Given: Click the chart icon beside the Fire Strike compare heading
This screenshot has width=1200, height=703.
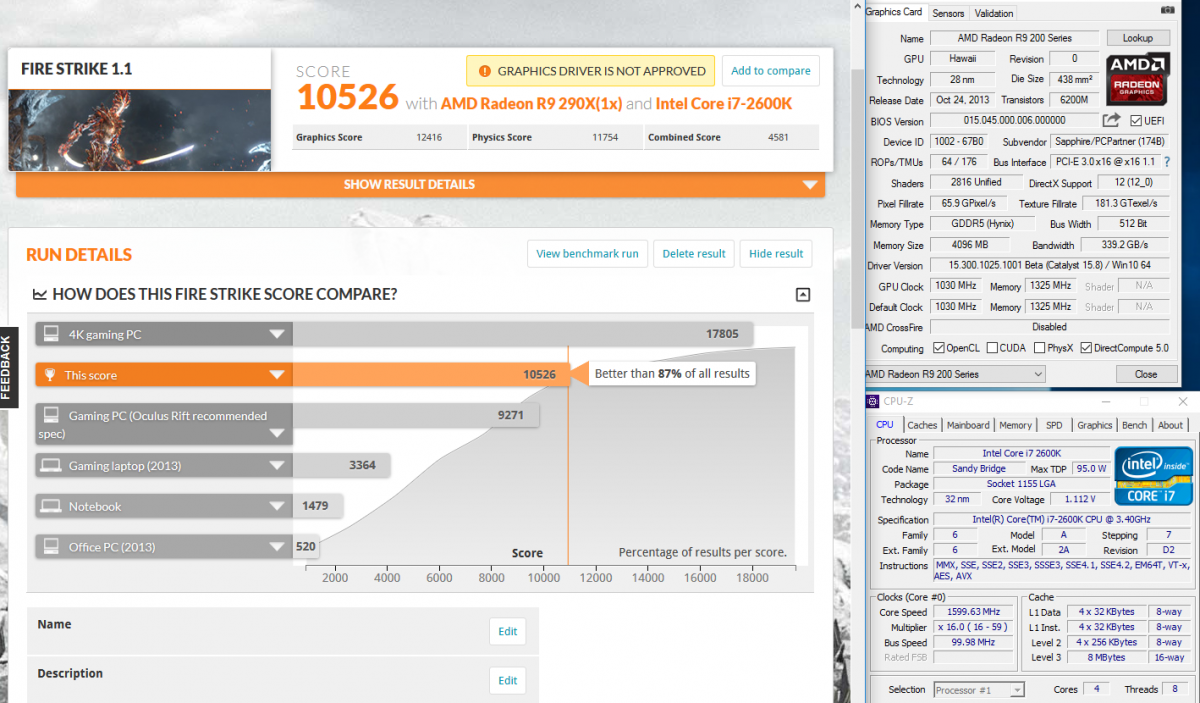Looking at the screenshot, I should (39, 294).
